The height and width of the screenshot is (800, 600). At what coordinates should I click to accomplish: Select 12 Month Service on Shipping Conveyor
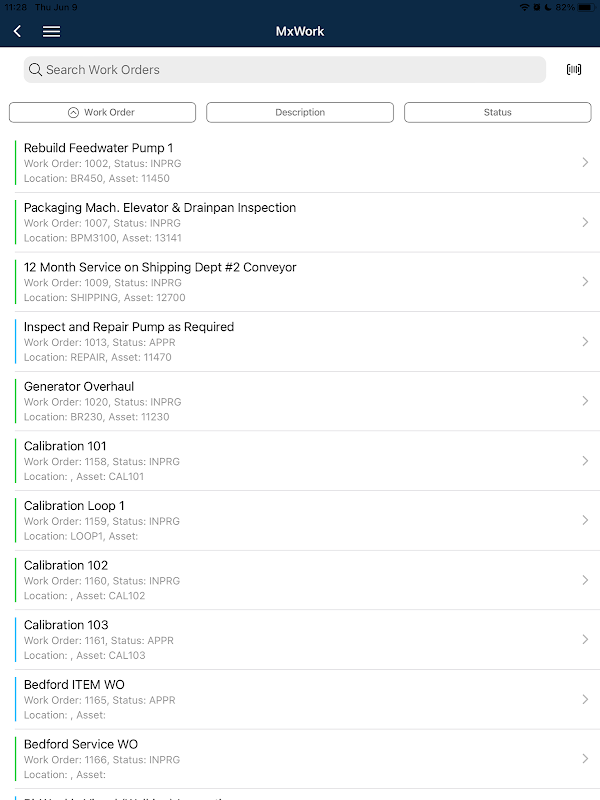click(307, 282)
